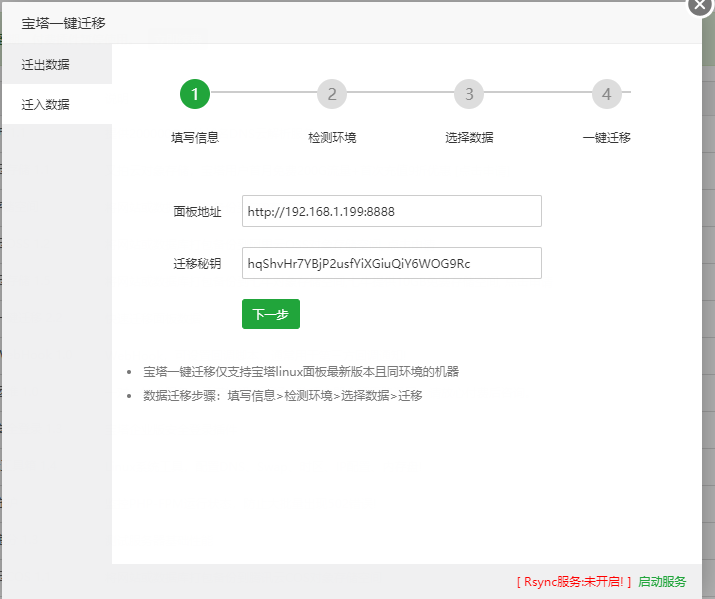Switch to the 迁出数据 tab

[57, 64]
